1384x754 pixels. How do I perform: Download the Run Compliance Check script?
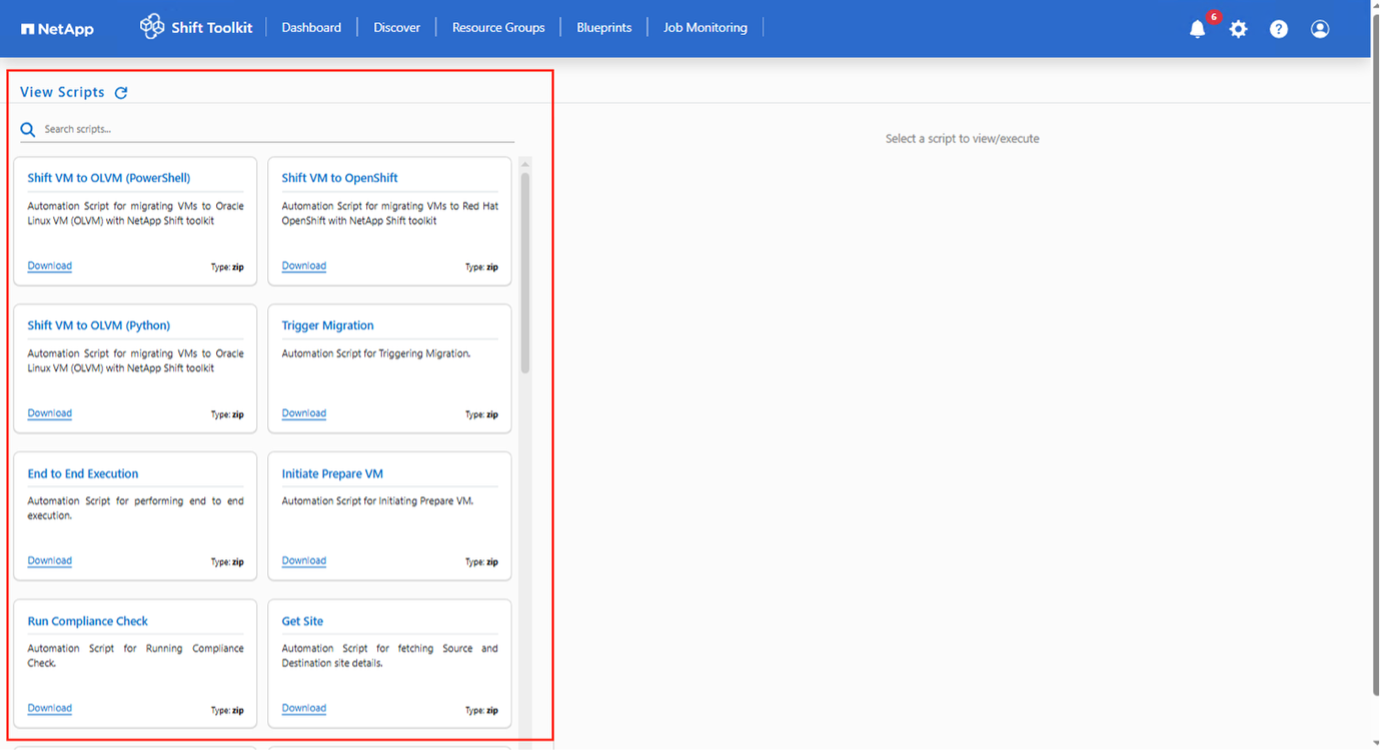(50, 710)
